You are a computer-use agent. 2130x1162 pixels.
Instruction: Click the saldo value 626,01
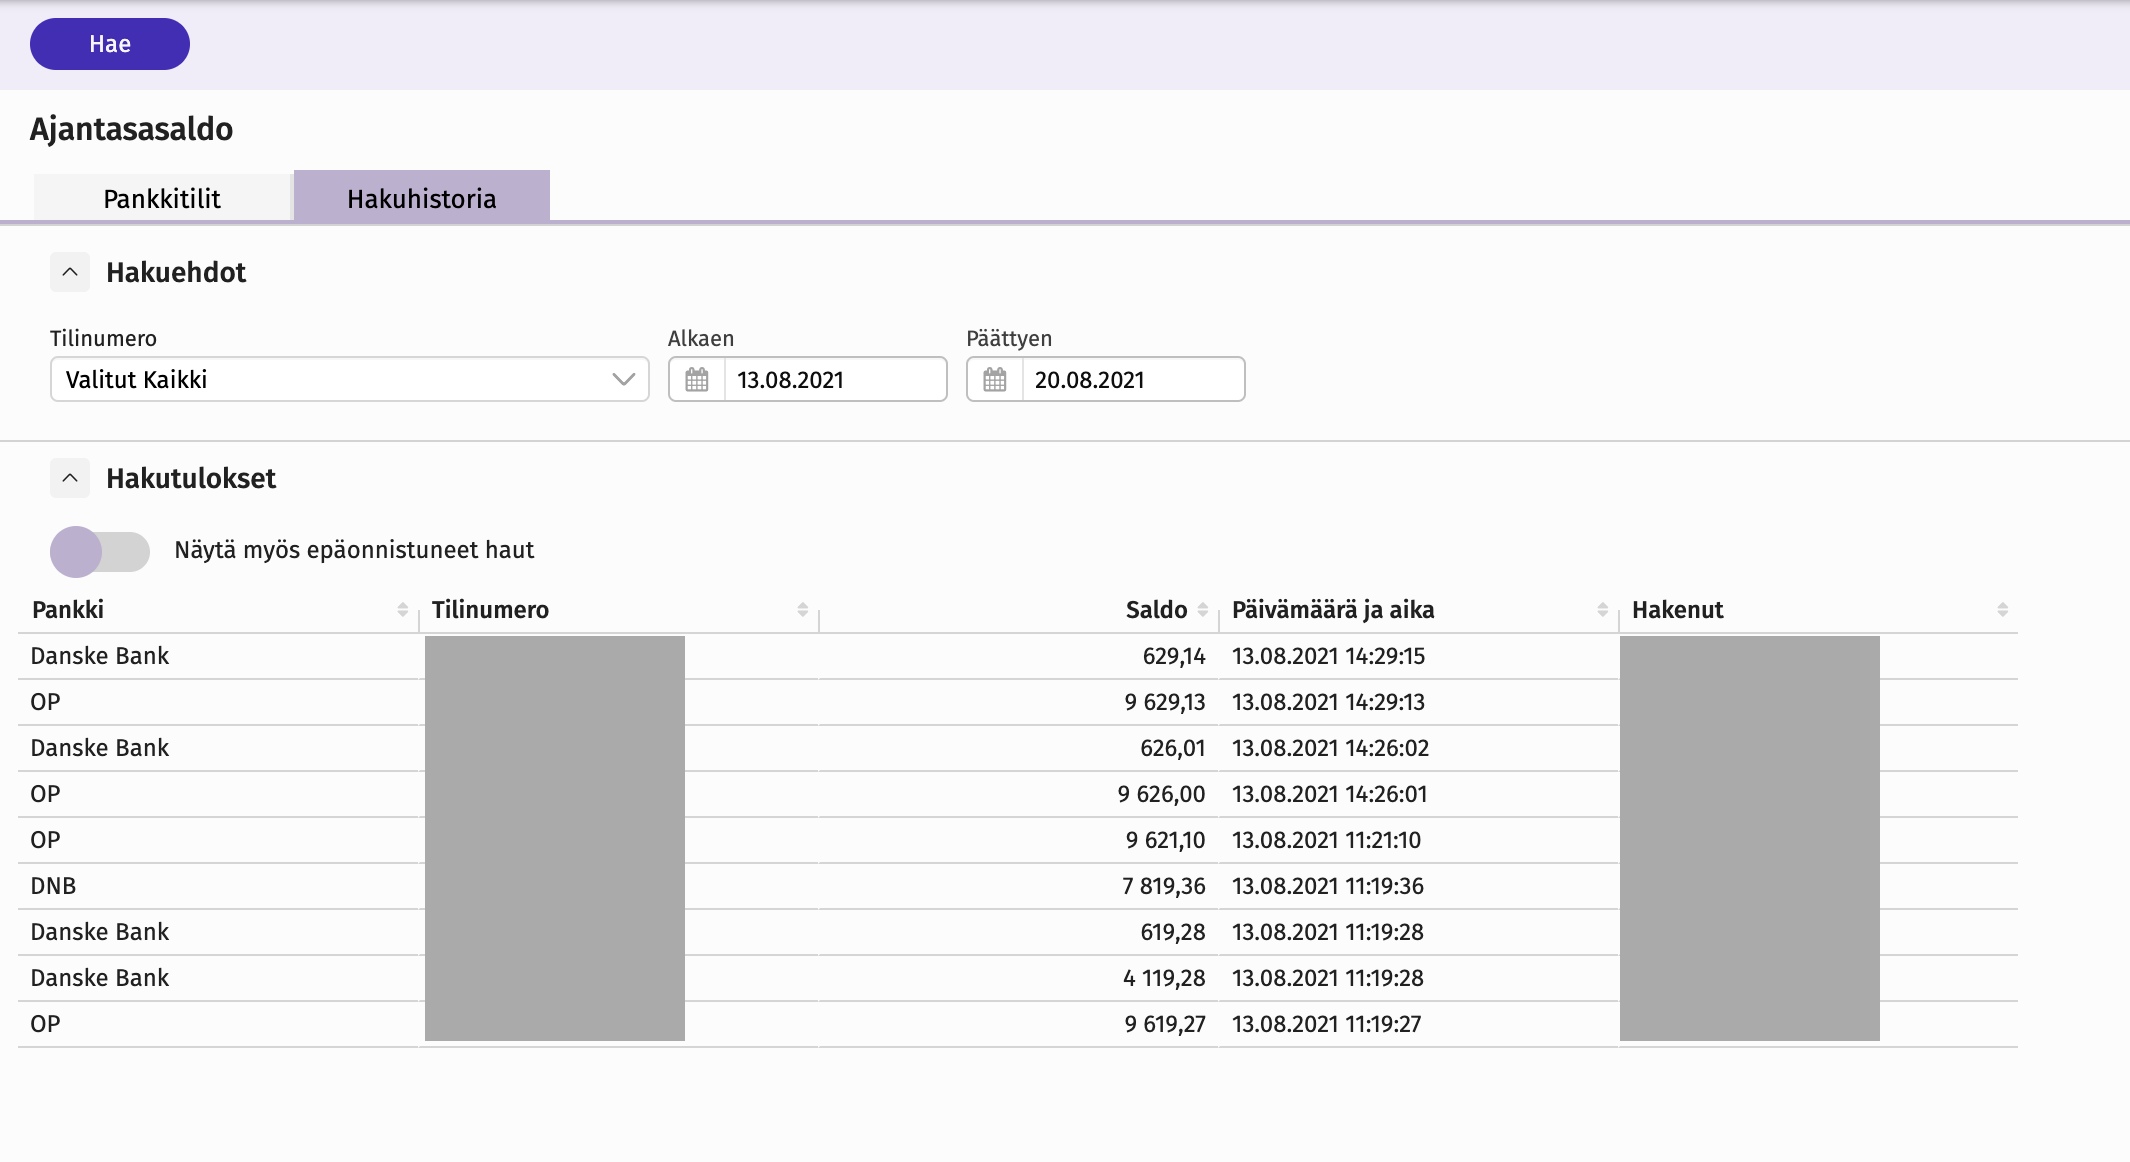point(1173,748)
